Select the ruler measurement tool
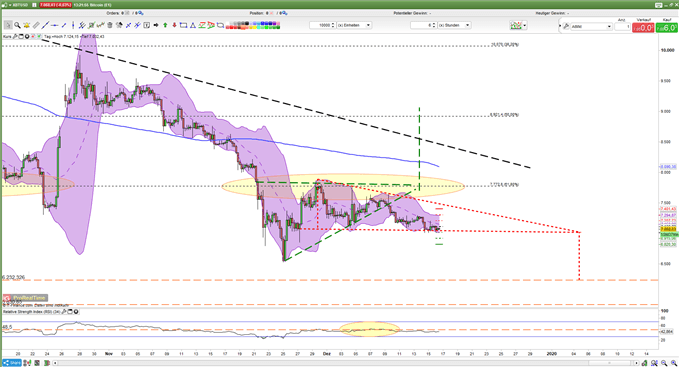Screen dimensions: 679x367 point(36,25)
